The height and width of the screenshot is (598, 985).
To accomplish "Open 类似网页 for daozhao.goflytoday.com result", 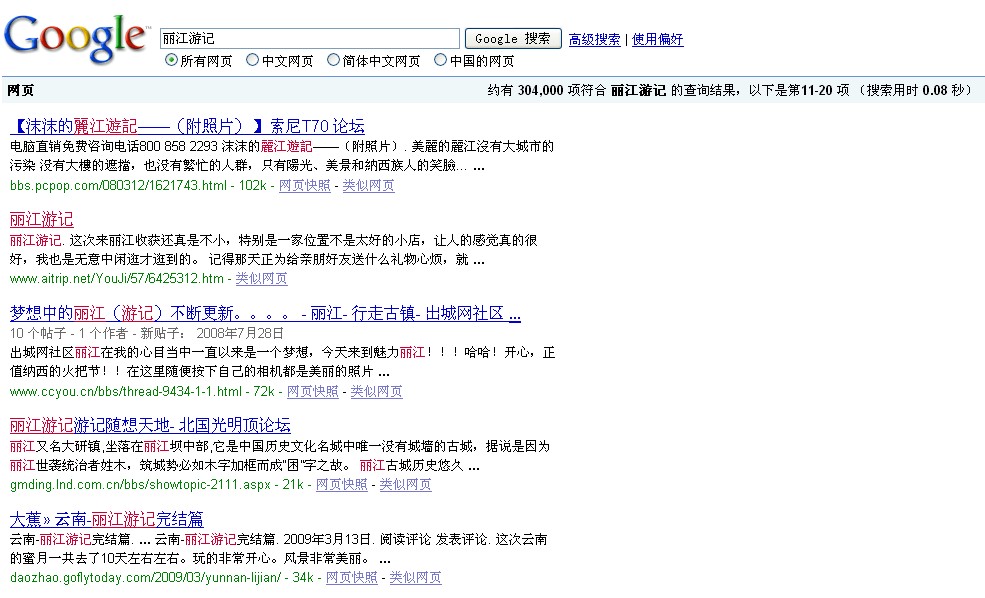I will click(415, 577).
